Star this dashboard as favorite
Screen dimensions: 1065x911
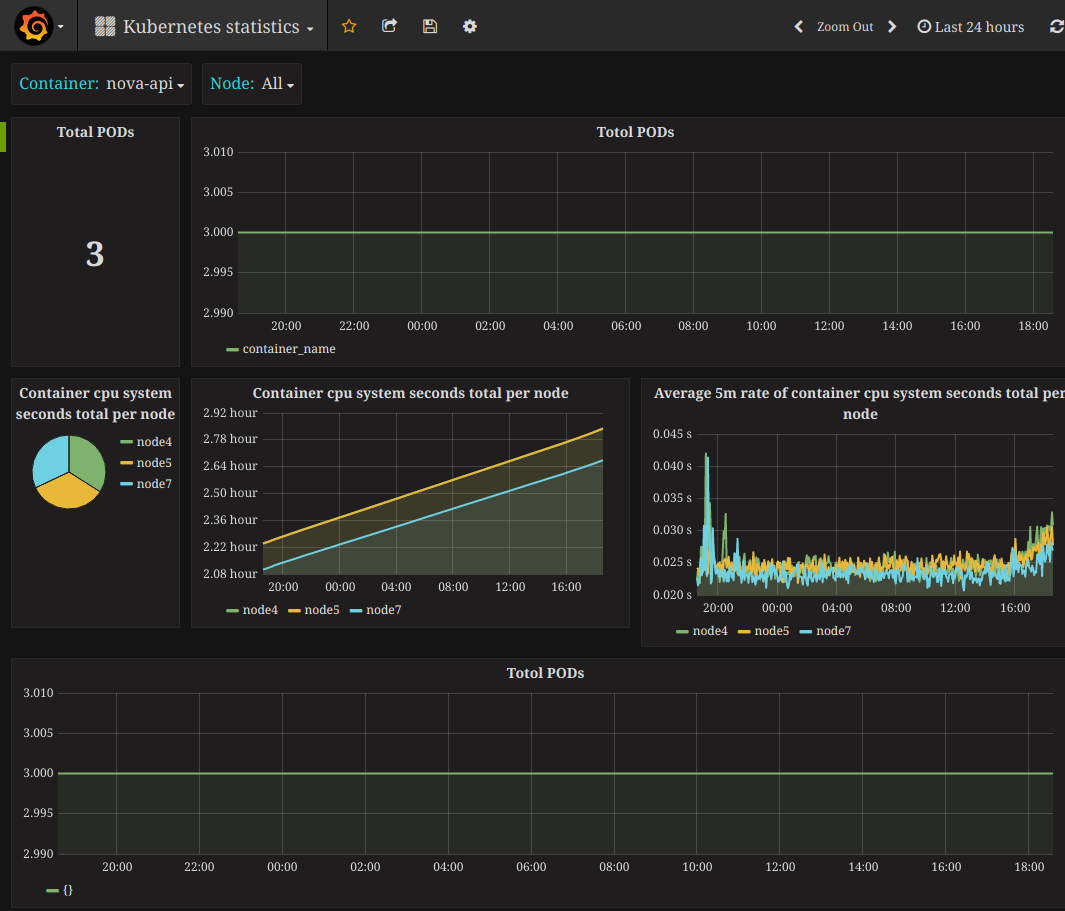click(349, 26)
